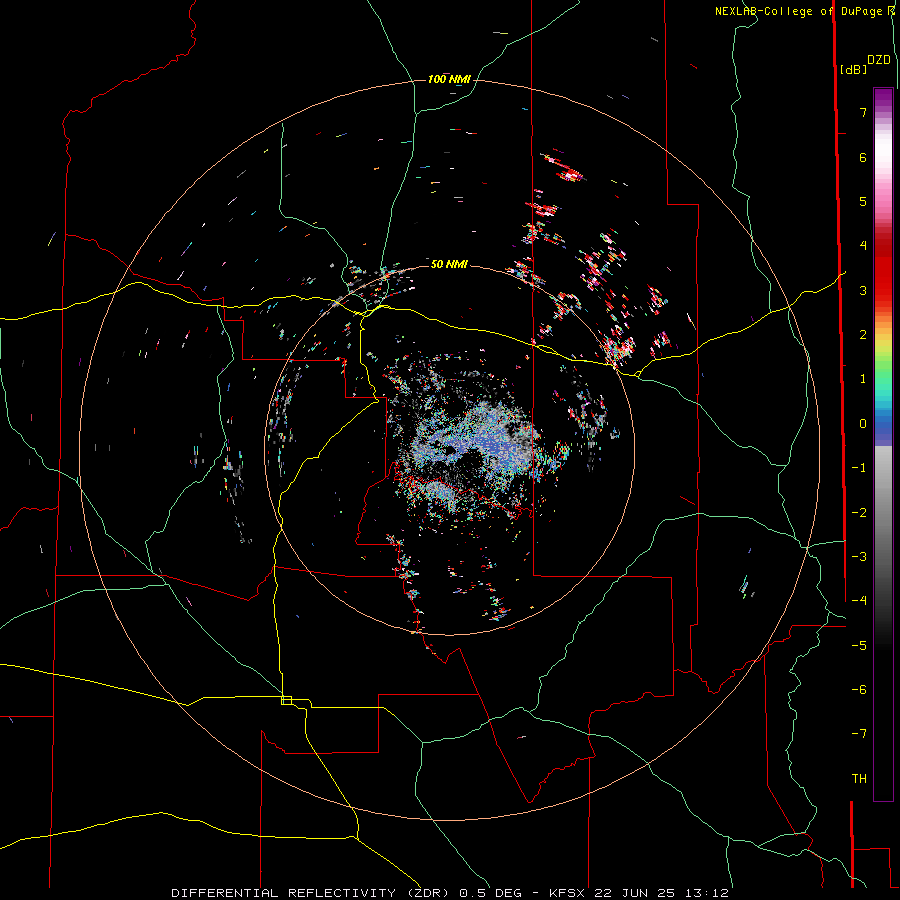The image size is (900, 900).
Task: Click the 2 value on color scale
Action: (x=863, y=335)
